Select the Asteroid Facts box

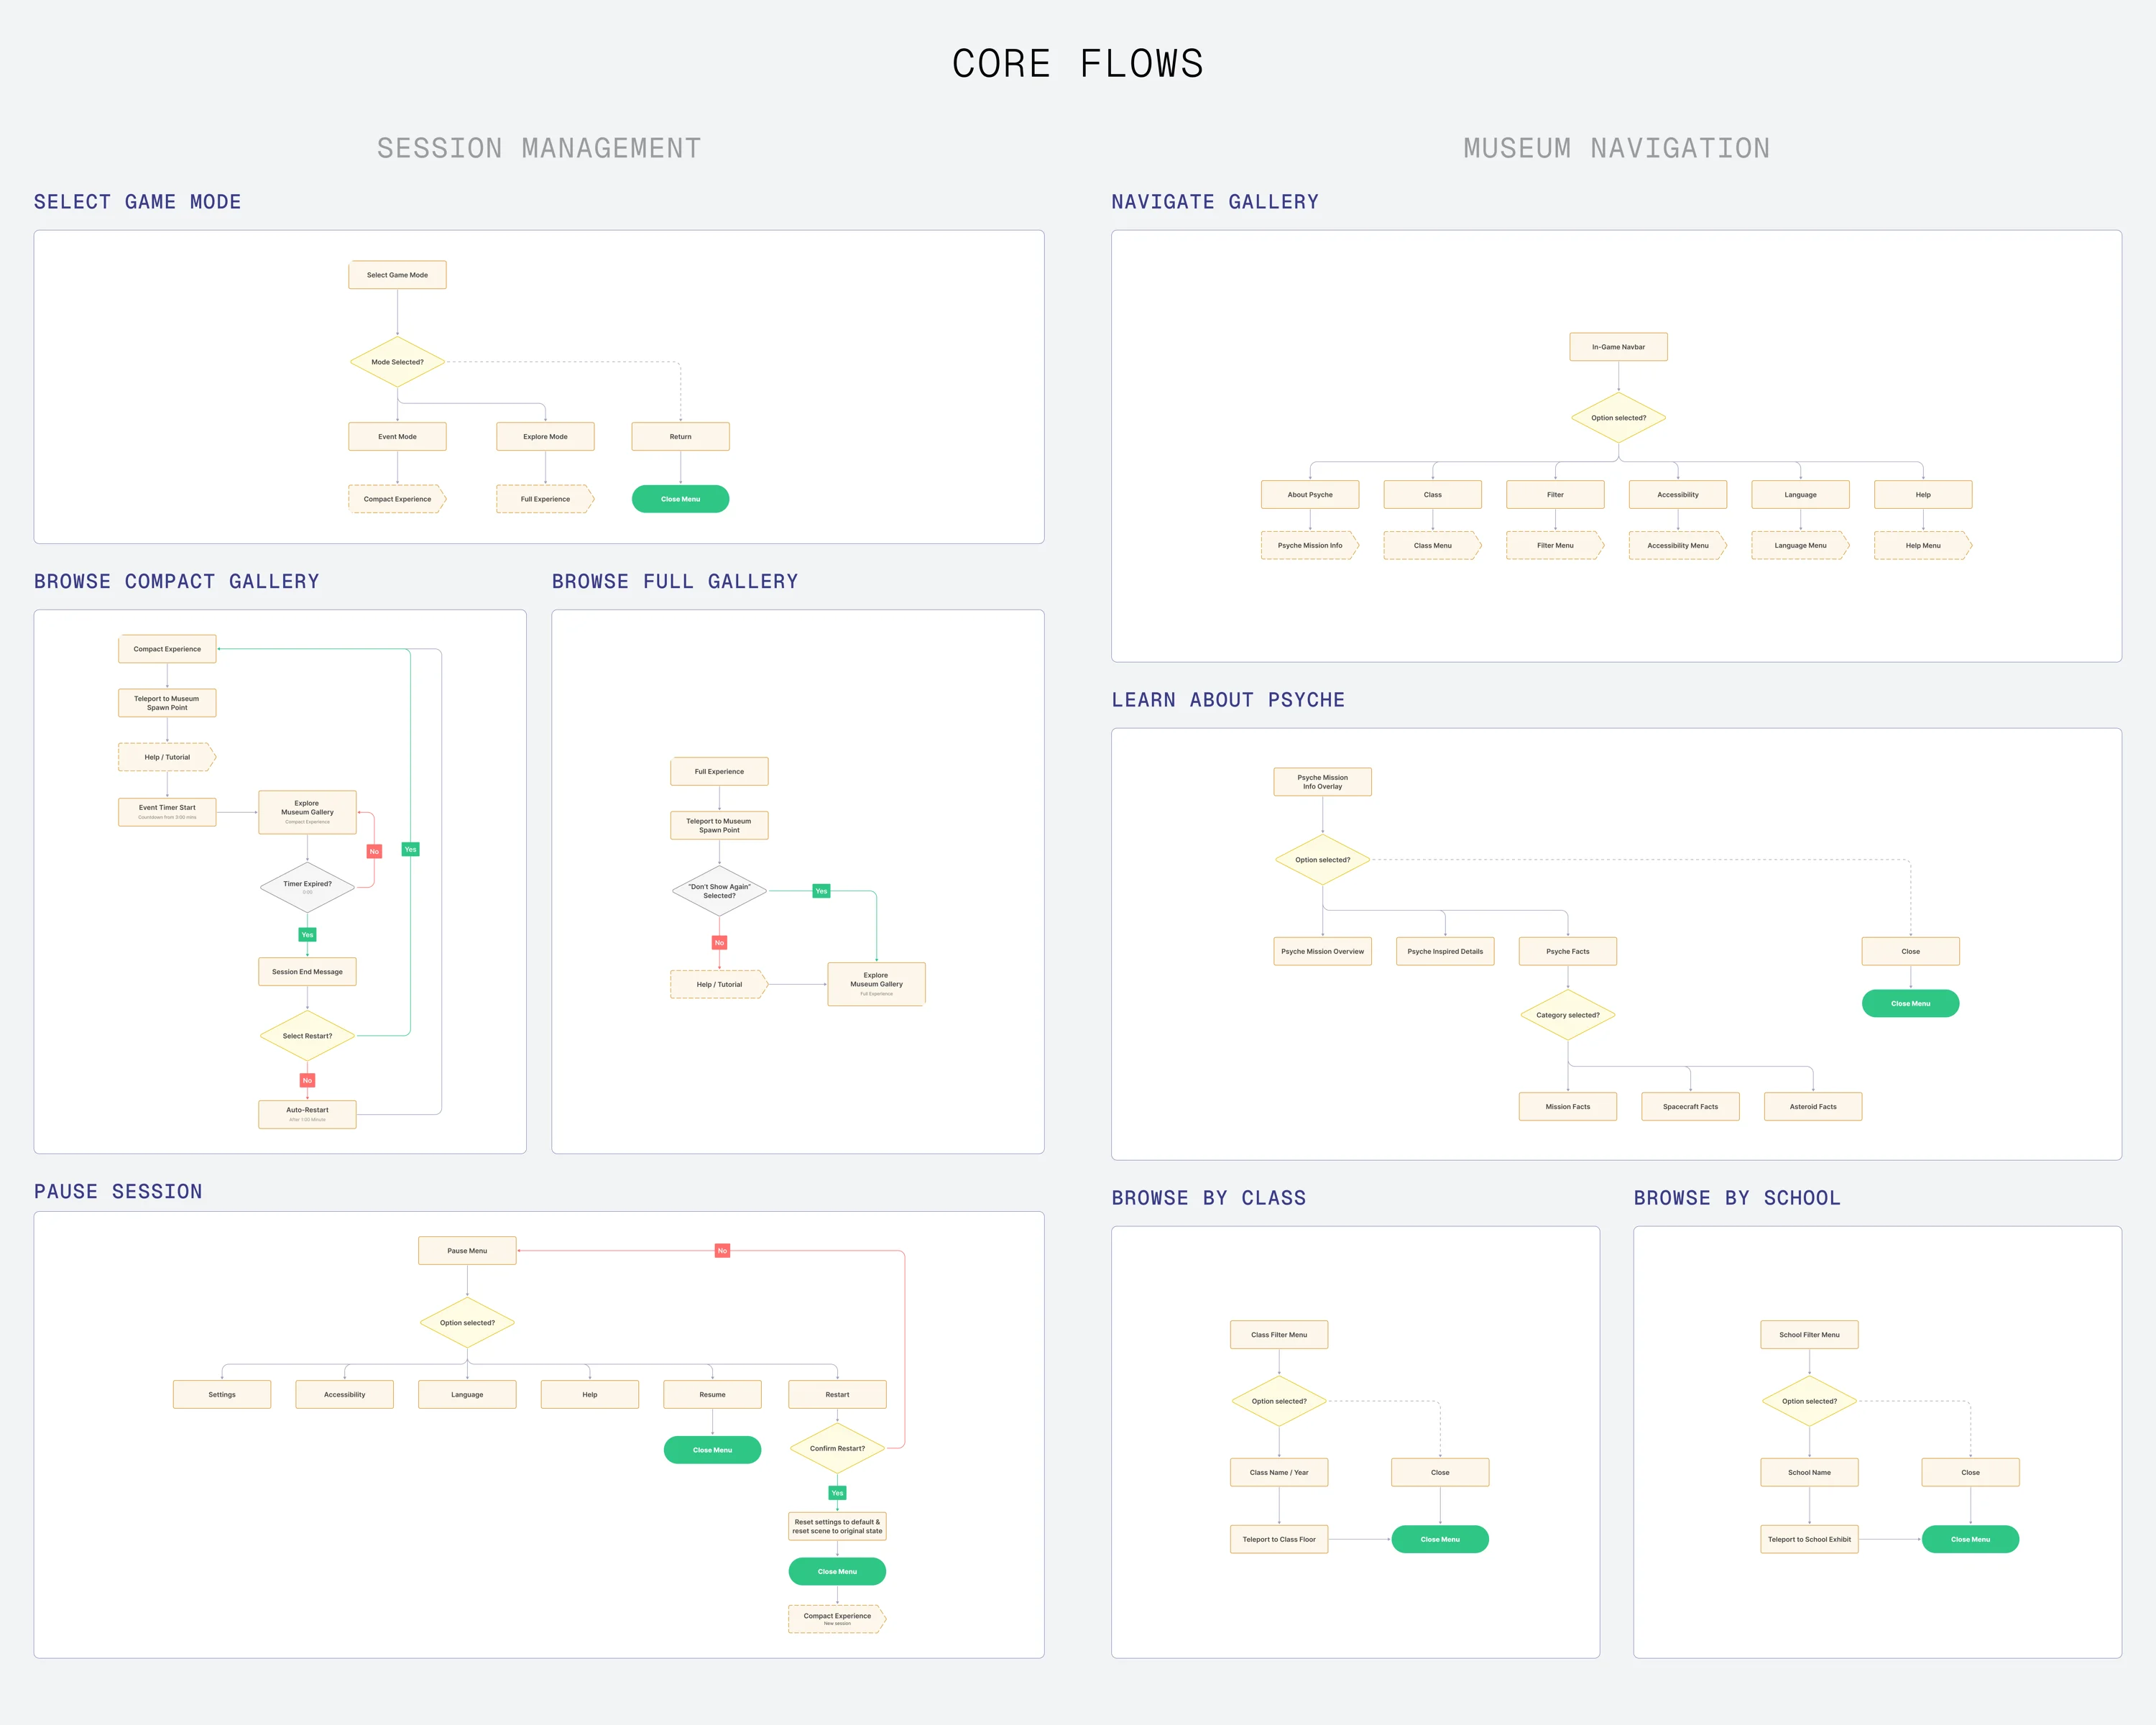point(1812,1107)
